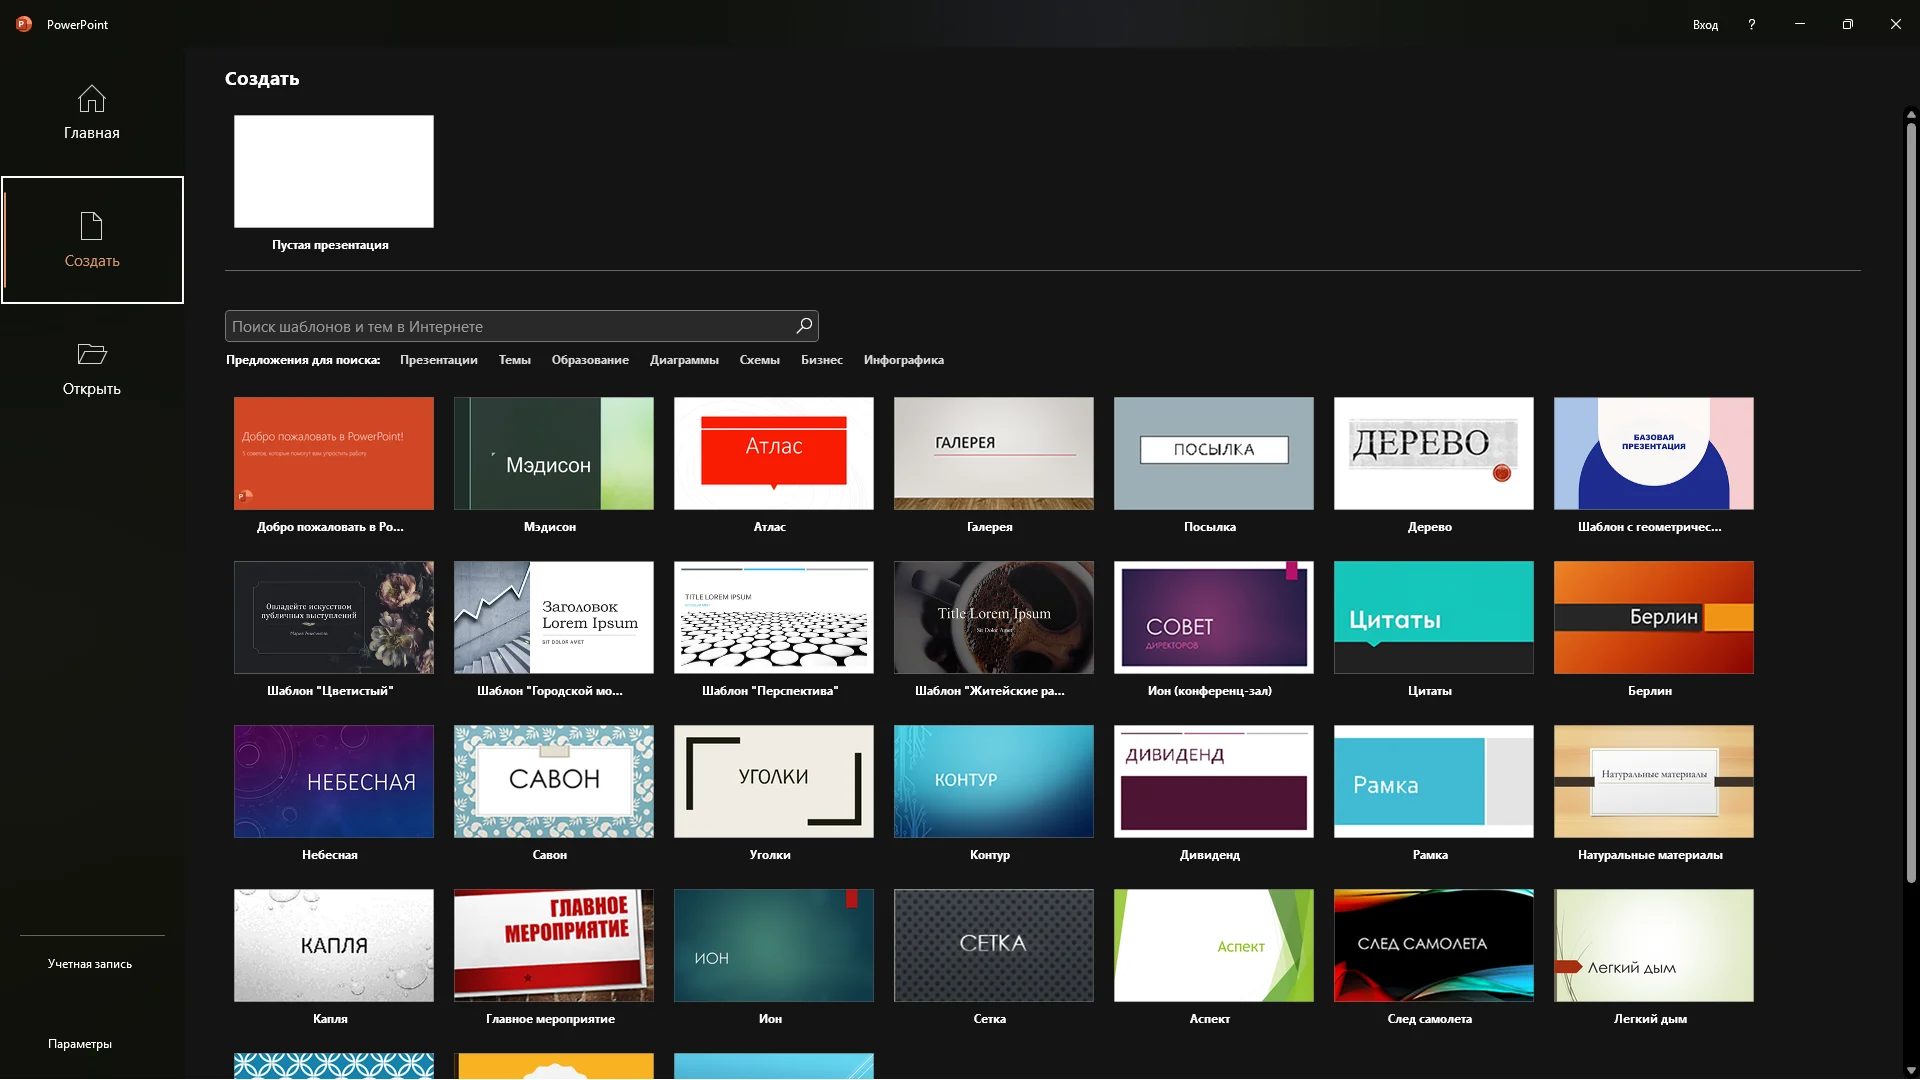Screen dimensions: 1920x1080
Task: Click the magnifier search icon
Action: tap(804, 326)
